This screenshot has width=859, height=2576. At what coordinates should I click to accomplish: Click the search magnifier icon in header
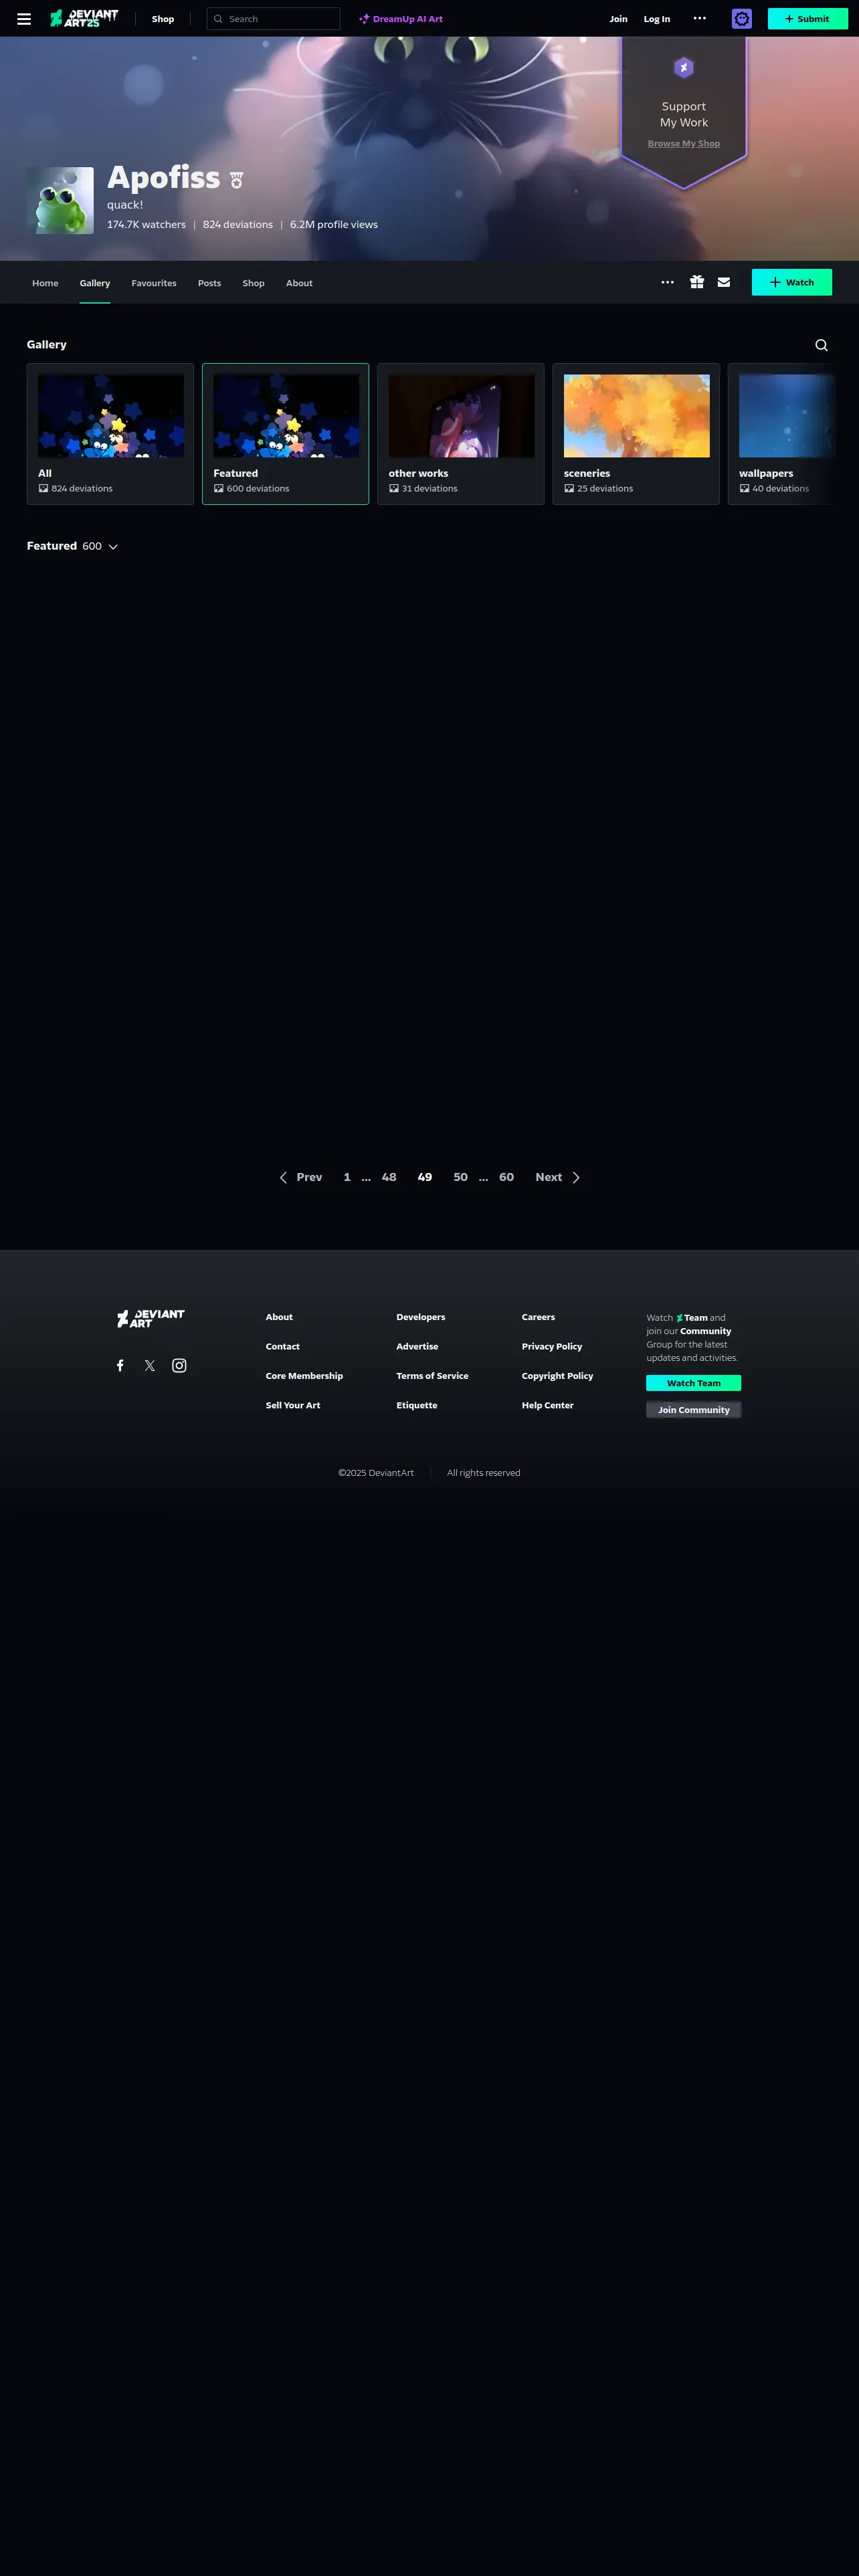pos(218,19)
